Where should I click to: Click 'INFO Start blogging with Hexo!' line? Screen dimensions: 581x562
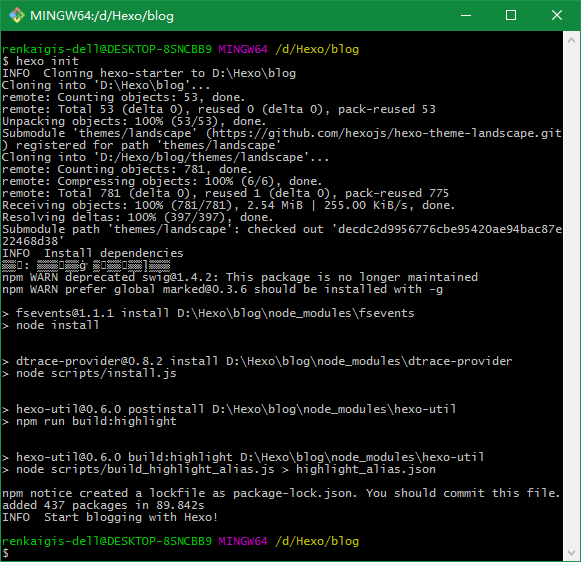click(110, 517)
